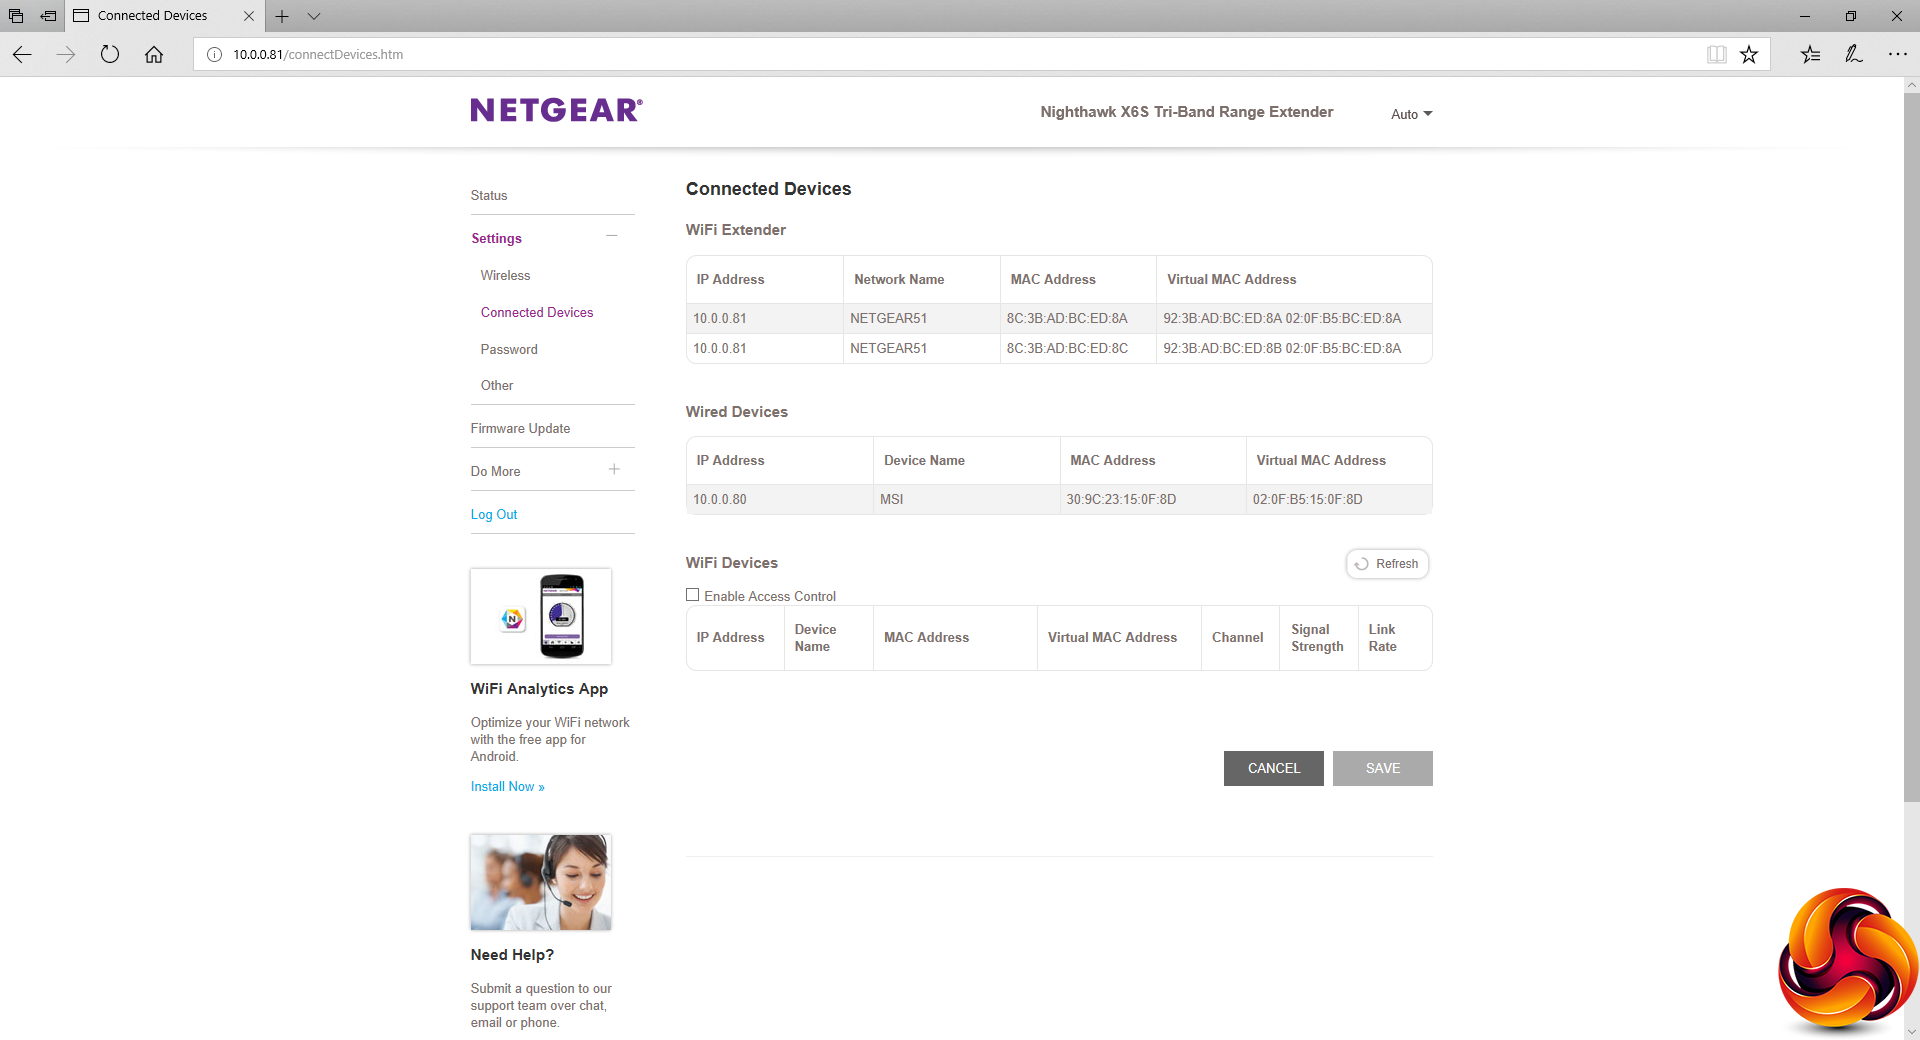Open Firmware Update page
Screen dimensions: 1920x1040
pos(520,428)
